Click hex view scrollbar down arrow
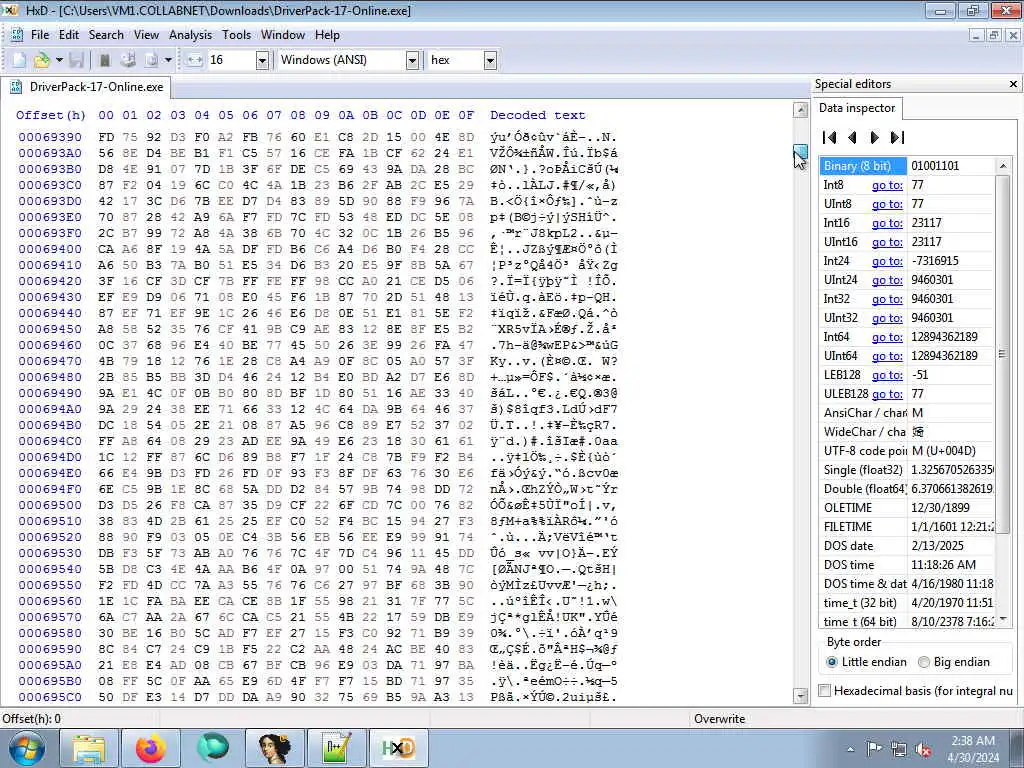Viewport: 1024px width, 768px height. click(800, 696)
